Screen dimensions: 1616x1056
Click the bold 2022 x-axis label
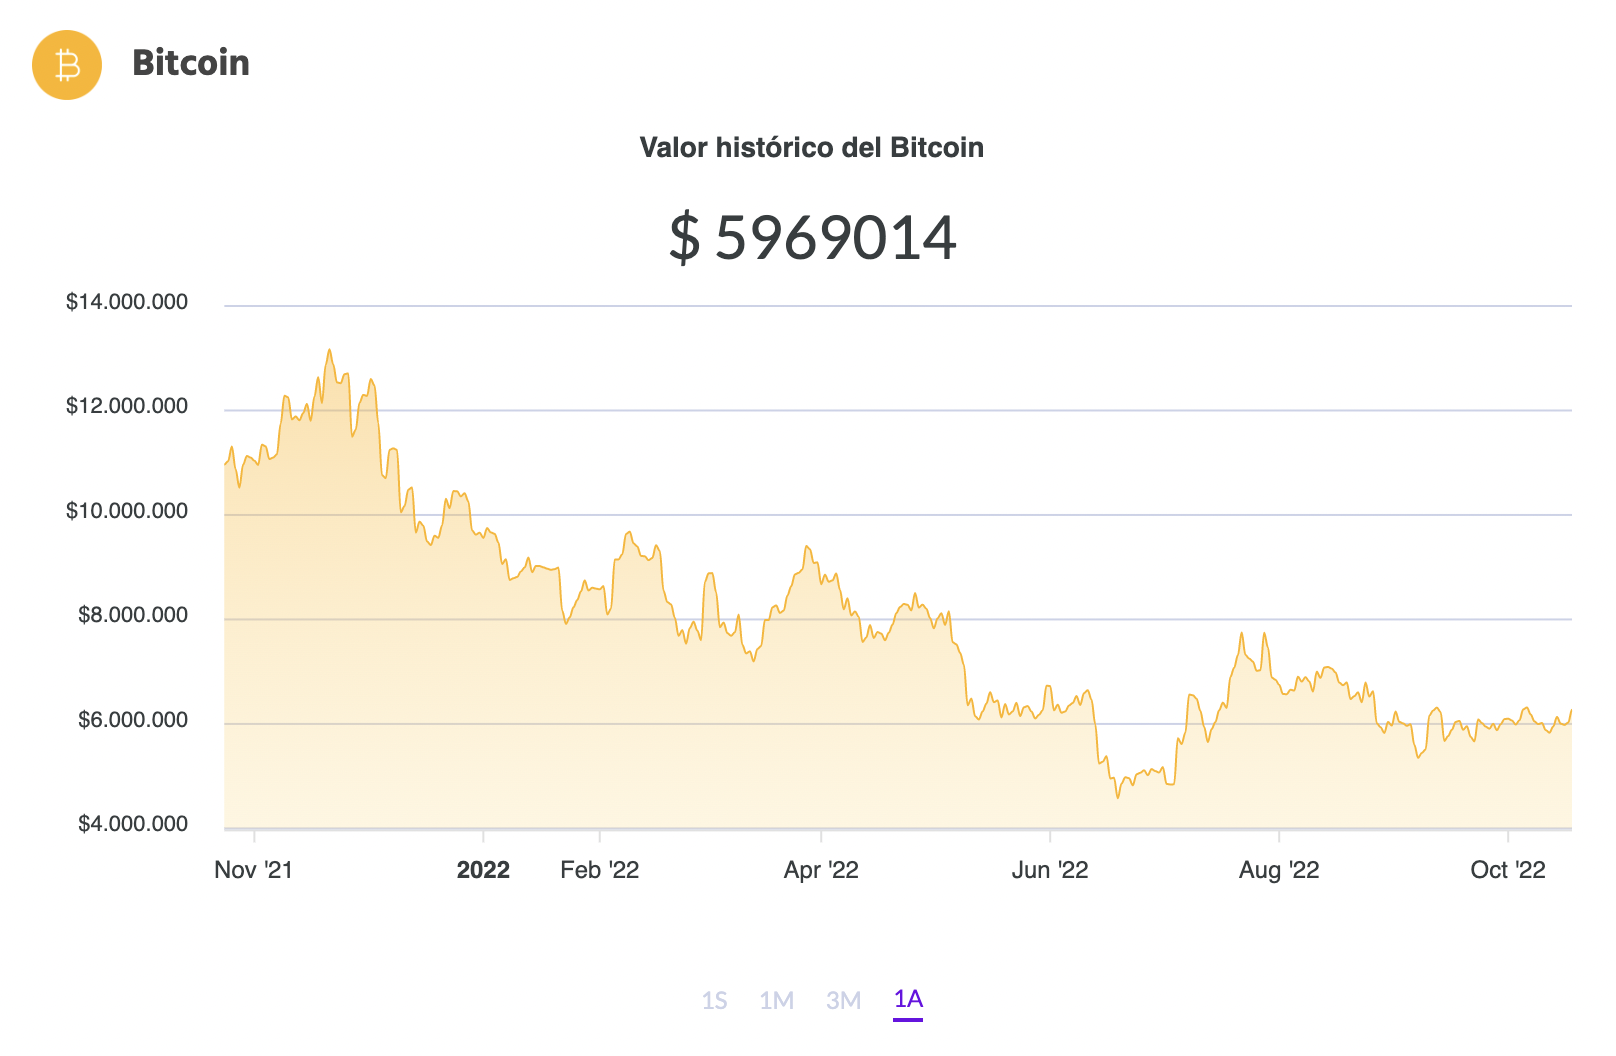[x=483, y=870]
